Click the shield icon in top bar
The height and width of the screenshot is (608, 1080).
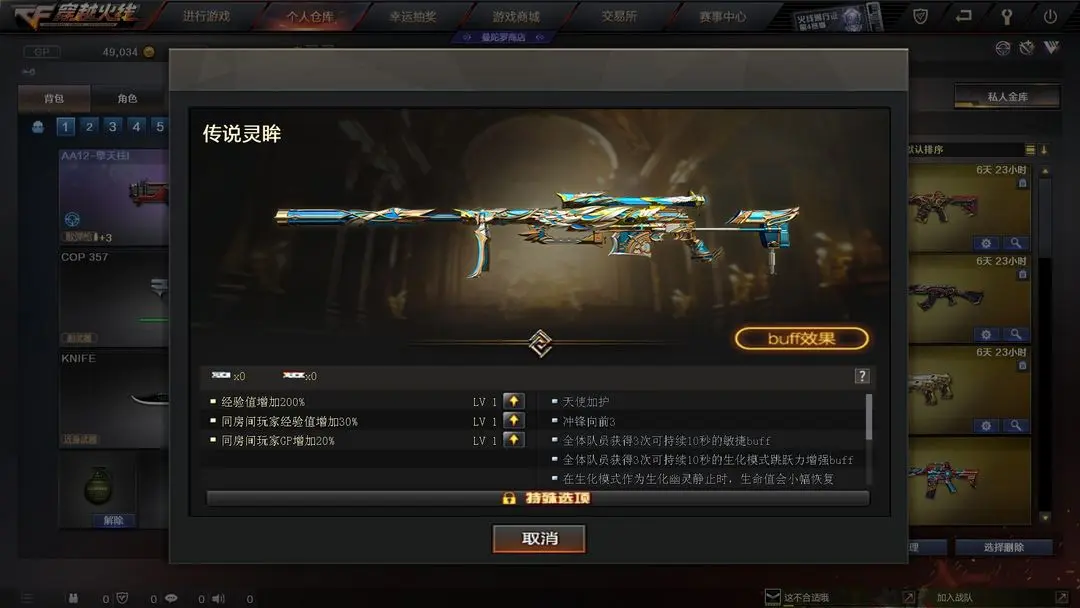(x=920, y=16)
